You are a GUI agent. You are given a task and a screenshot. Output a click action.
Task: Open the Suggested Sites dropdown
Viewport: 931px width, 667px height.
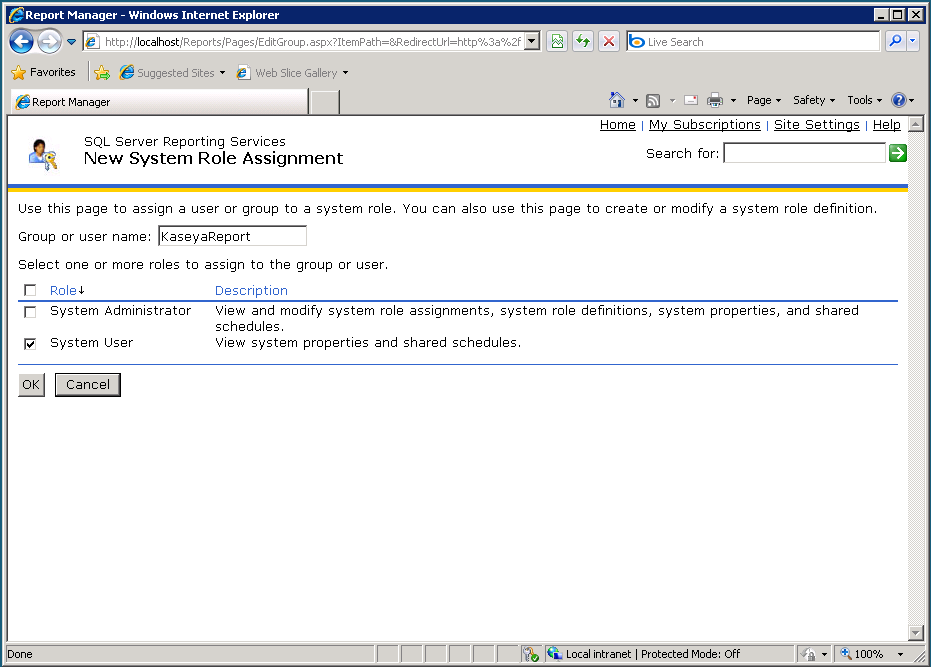coord(222,73)
